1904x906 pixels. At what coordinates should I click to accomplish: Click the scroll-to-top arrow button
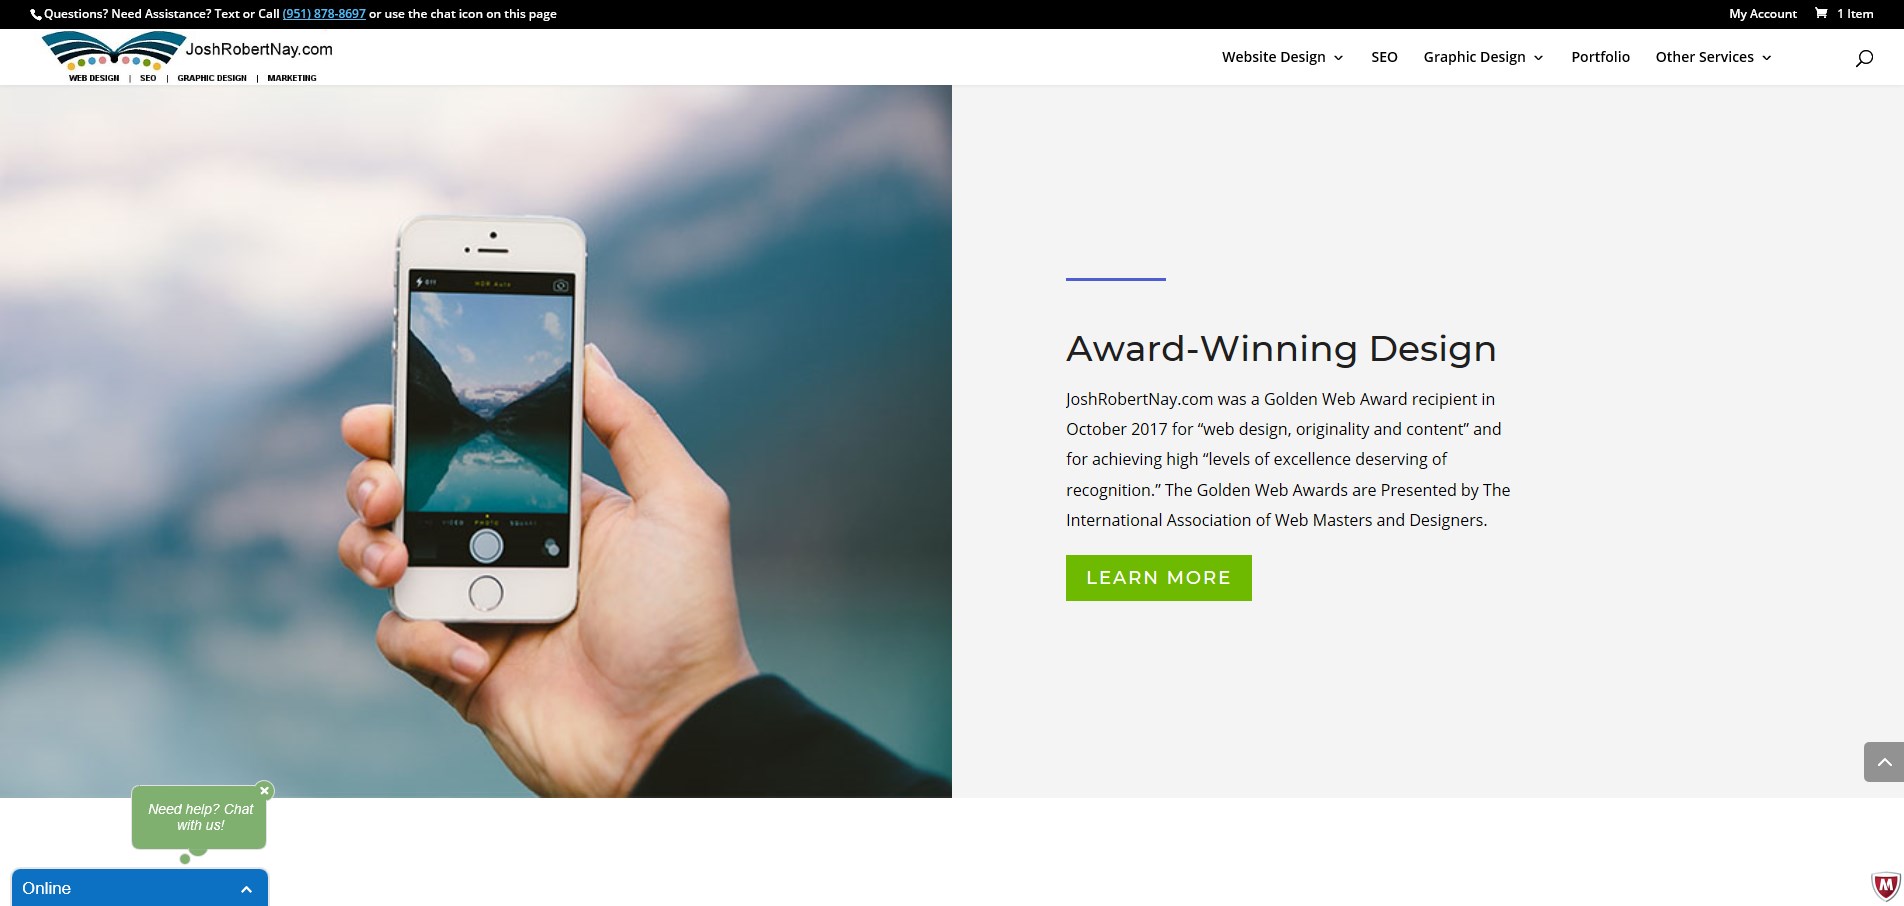click(x=1884, y=762)
